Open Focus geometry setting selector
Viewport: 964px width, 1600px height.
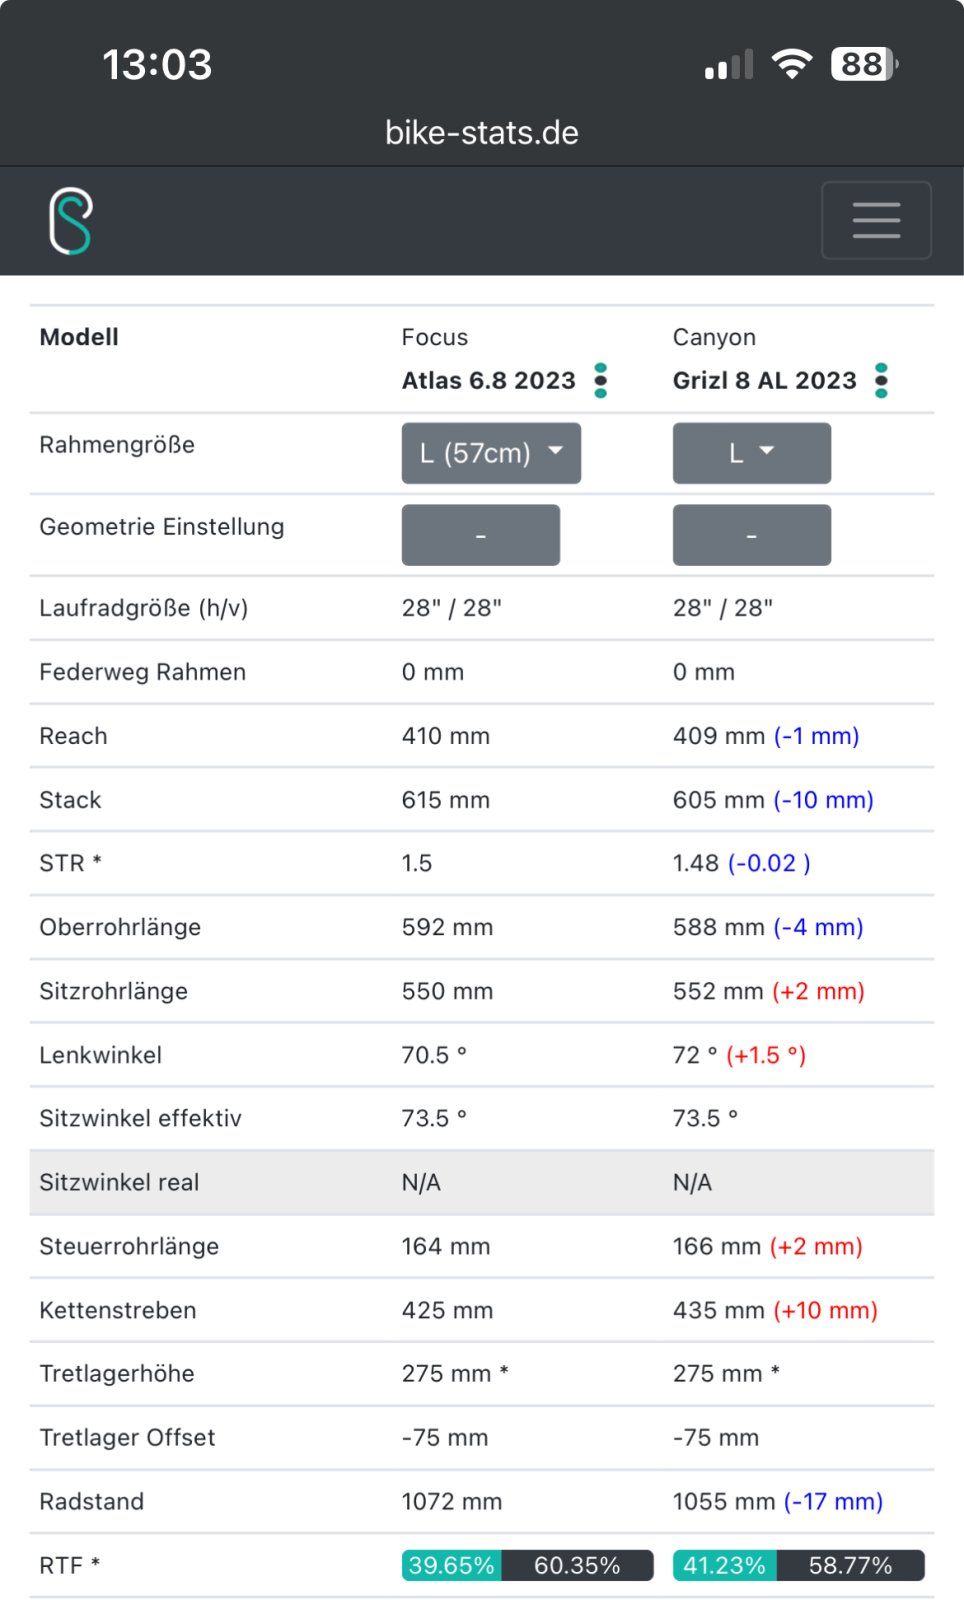click(480, 535)
